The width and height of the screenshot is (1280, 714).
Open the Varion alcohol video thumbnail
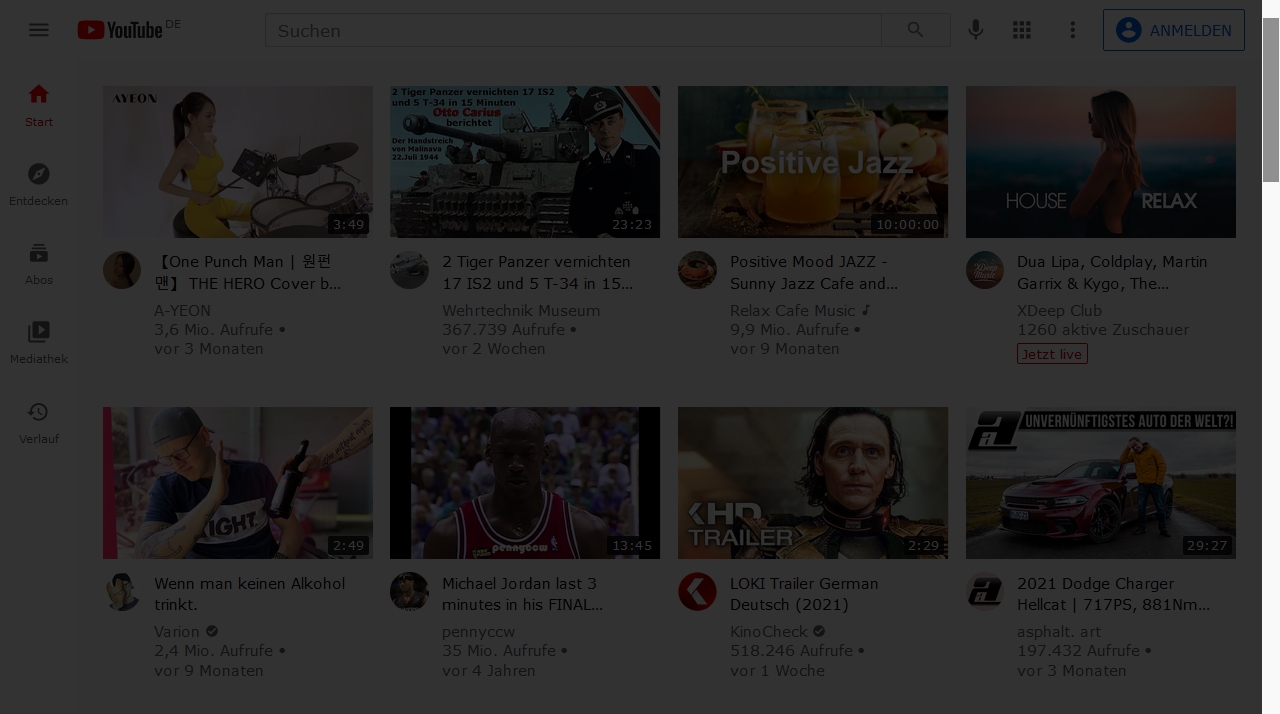pos(238,483)
